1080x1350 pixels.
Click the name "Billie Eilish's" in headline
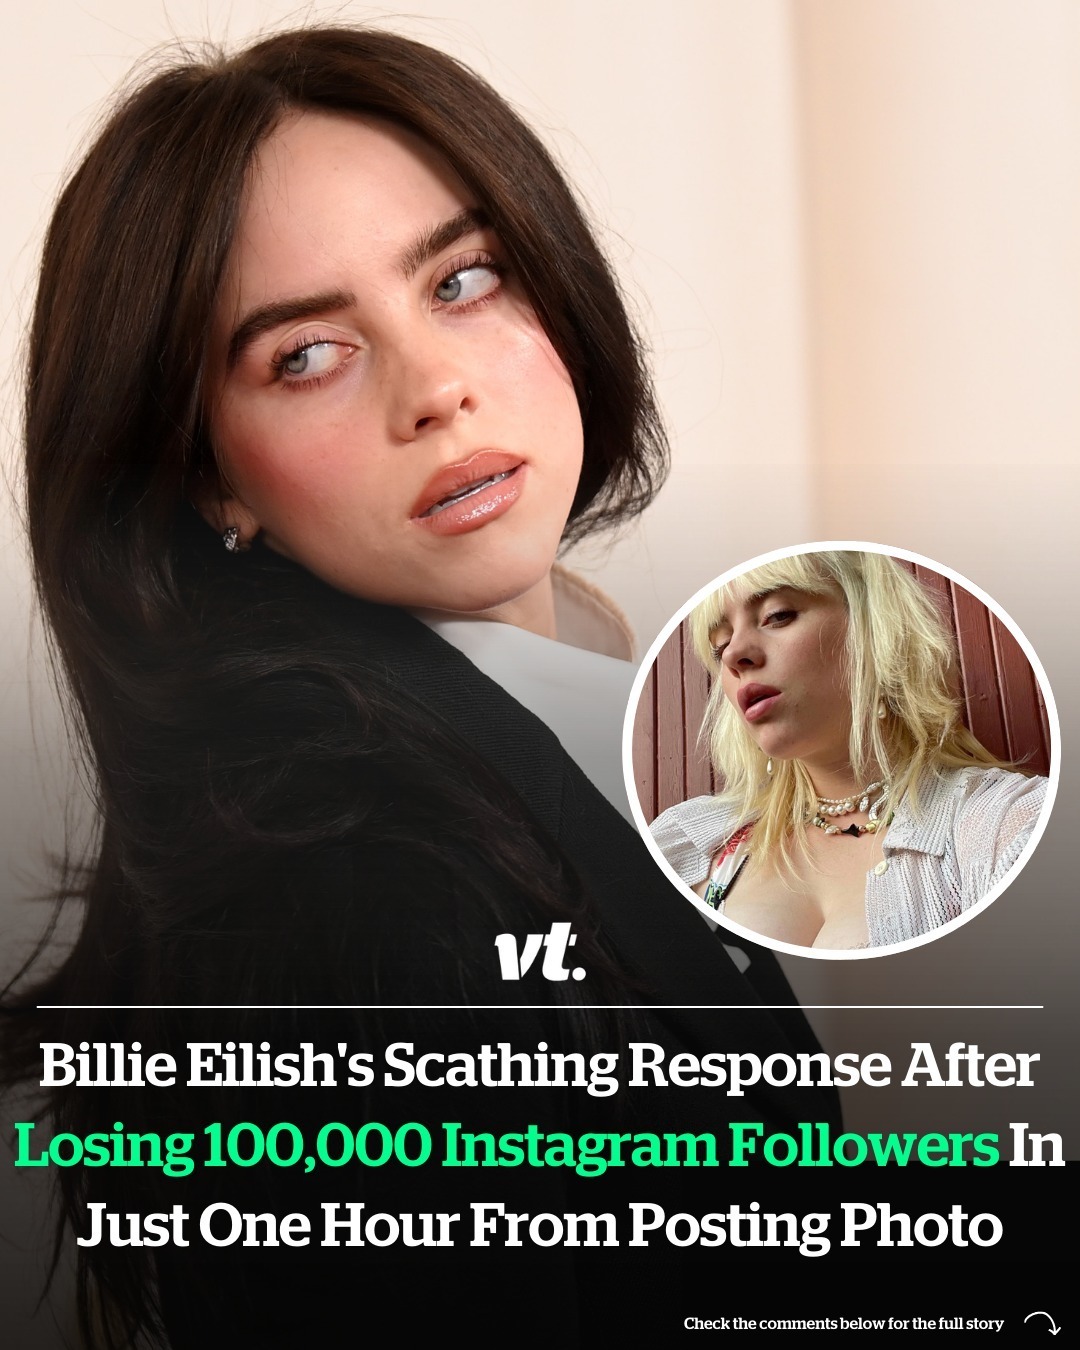(206, 1067)
